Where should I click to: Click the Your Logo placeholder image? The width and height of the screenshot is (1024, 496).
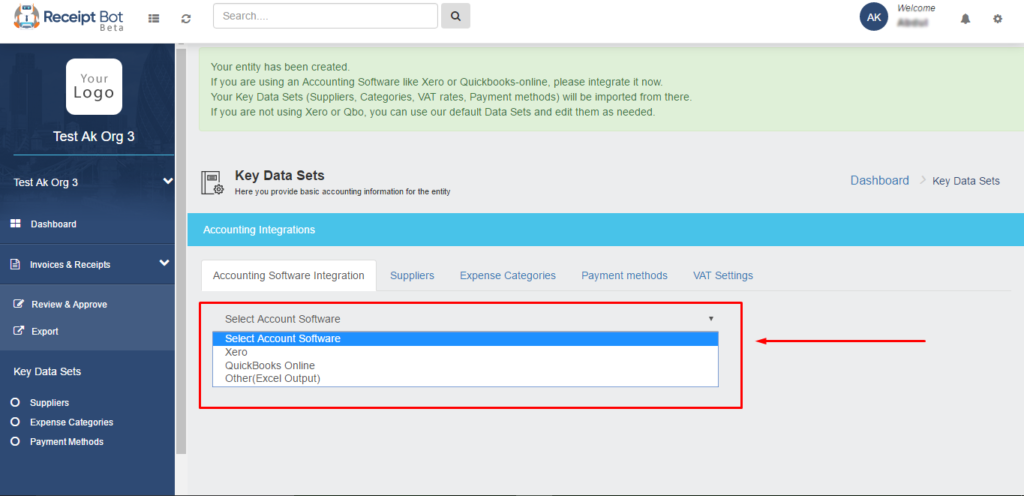[x=94, y=86]
